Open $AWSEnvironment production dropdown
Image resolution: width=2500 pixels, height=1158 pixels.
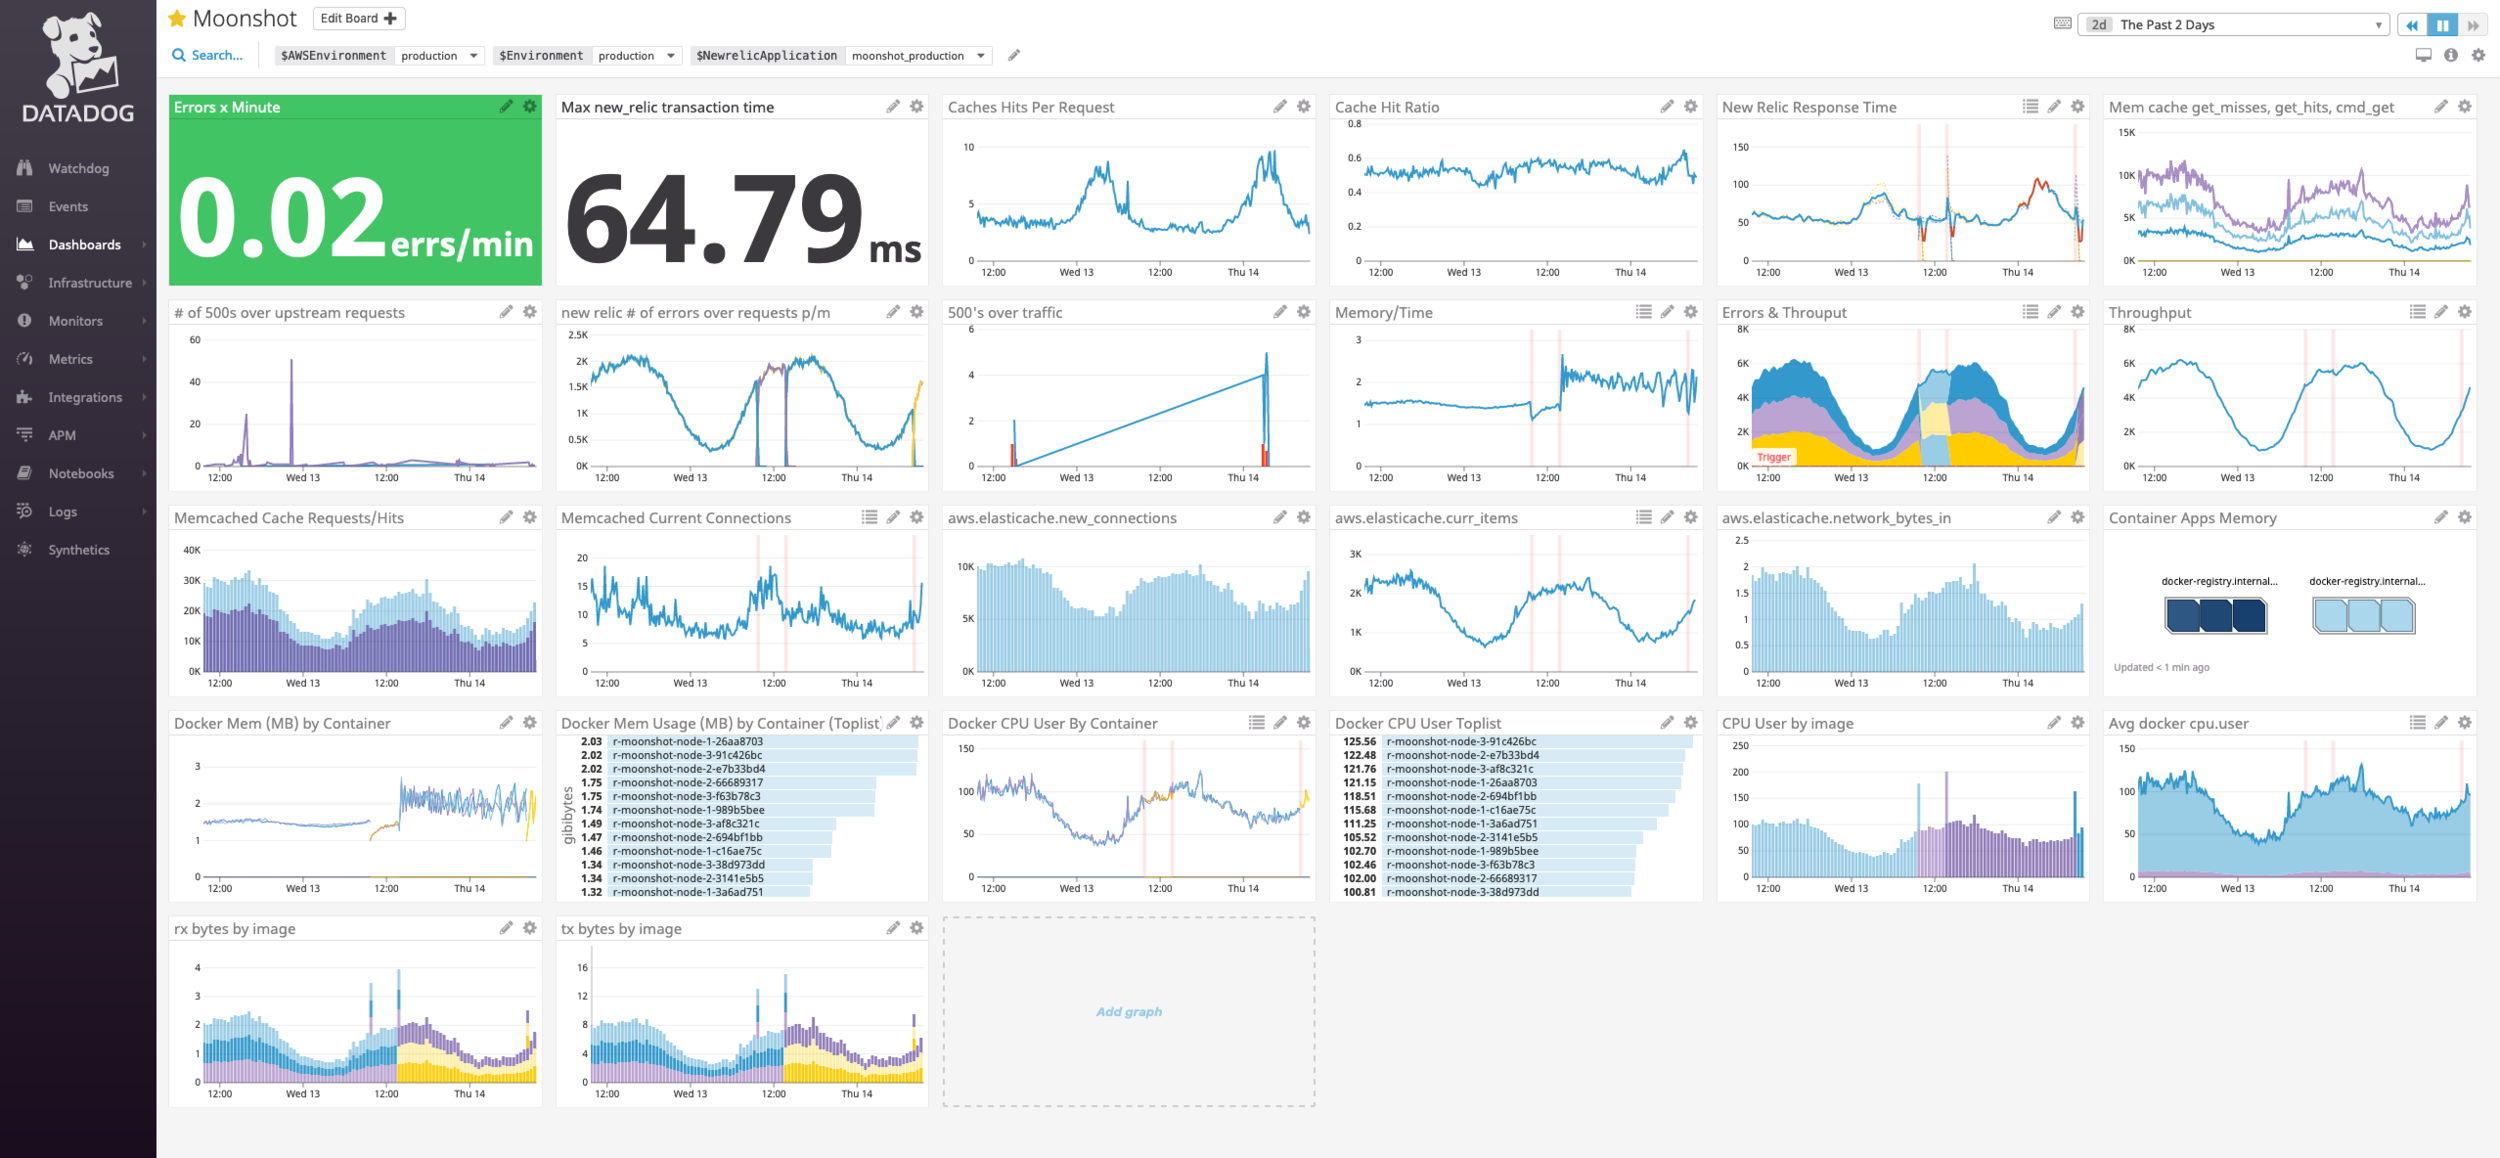click(x=439, y=56)
